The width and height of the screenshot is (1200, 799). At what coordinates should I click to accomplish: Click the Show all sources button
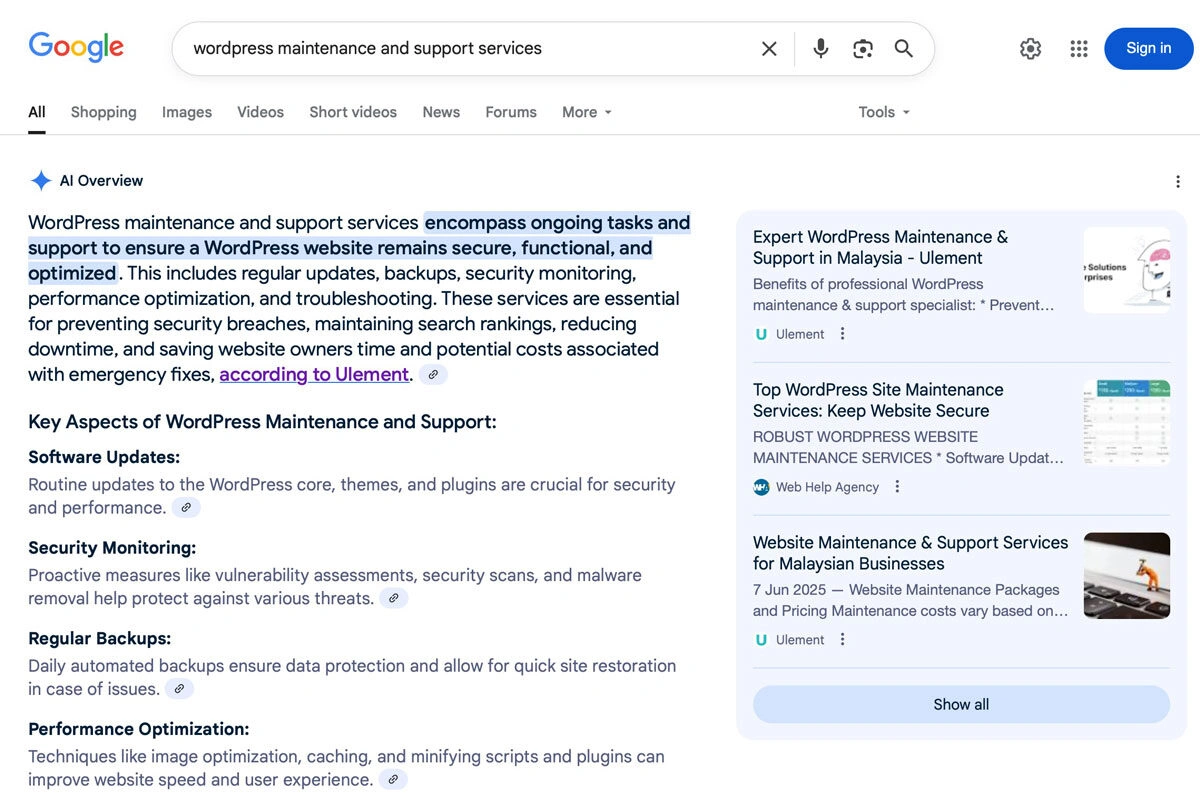click(961, 704)
